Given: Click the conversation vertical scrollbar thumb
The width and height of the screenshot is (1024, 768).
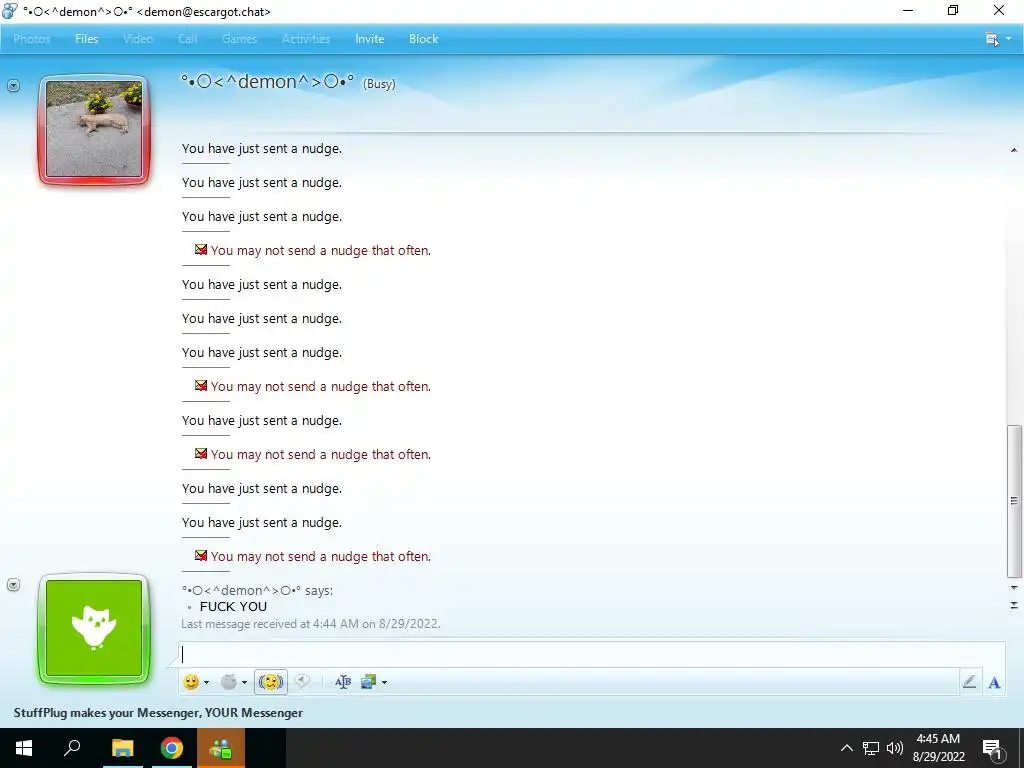Looking at the screenshot, I should tap(1014, 501).
